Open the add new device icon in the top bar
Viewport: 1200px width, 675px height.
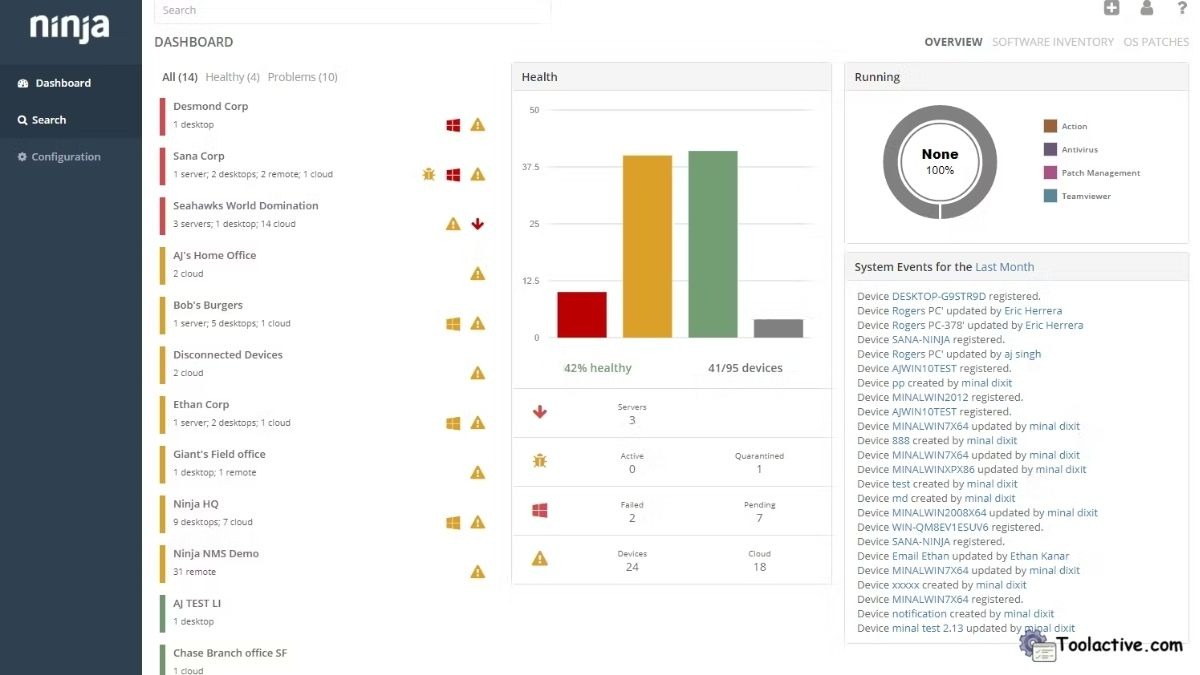coord(1111,8)
